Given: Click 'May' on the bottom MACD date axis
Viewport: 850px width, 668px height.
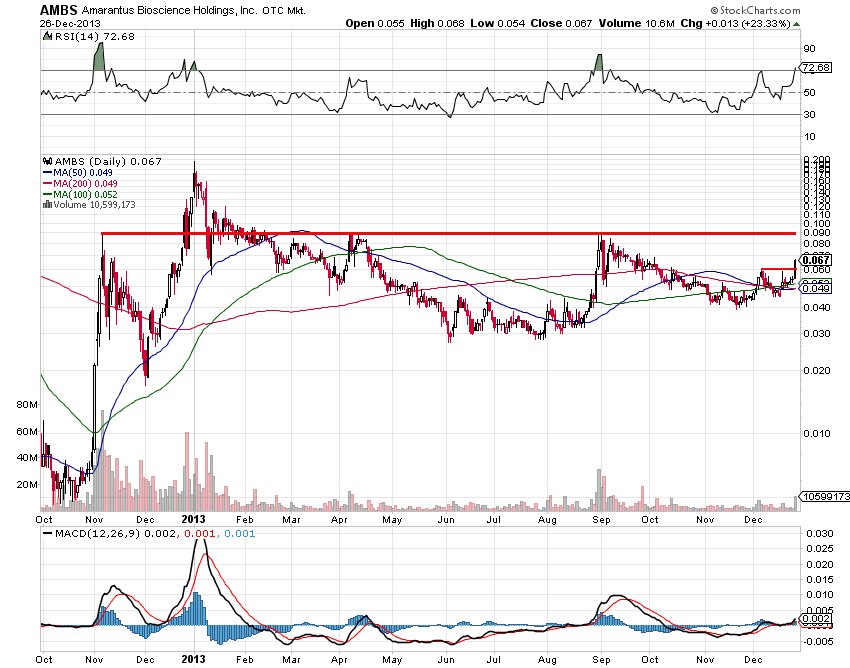Looking at the screenshot, I should 392,660.
